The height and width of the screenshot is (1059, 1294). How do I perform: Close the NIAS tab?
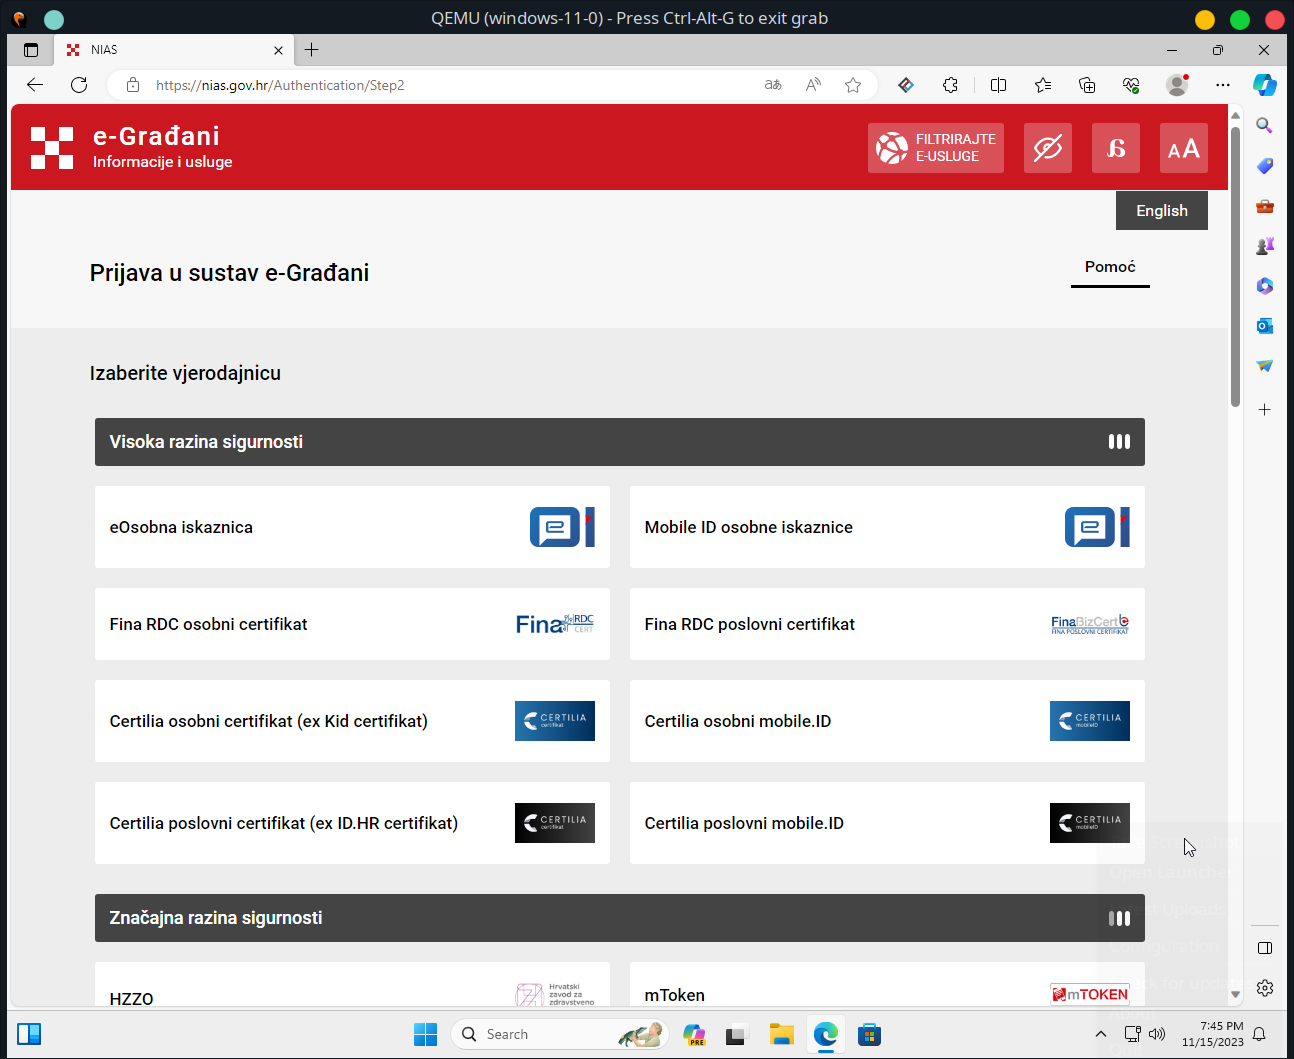coord(278,50)
